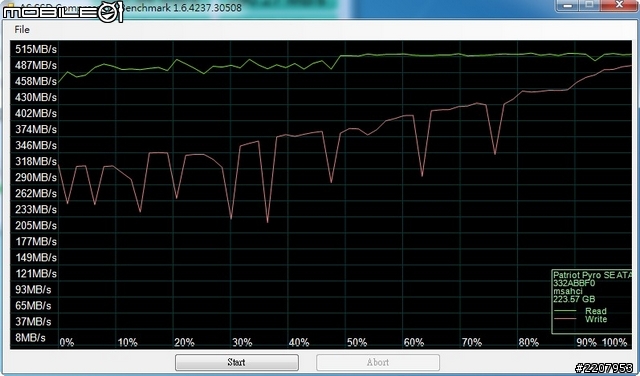Click the greyed-out Abort button
This screenshot has width=640, height=376.
pyautogui.click(x=378, y=362)
